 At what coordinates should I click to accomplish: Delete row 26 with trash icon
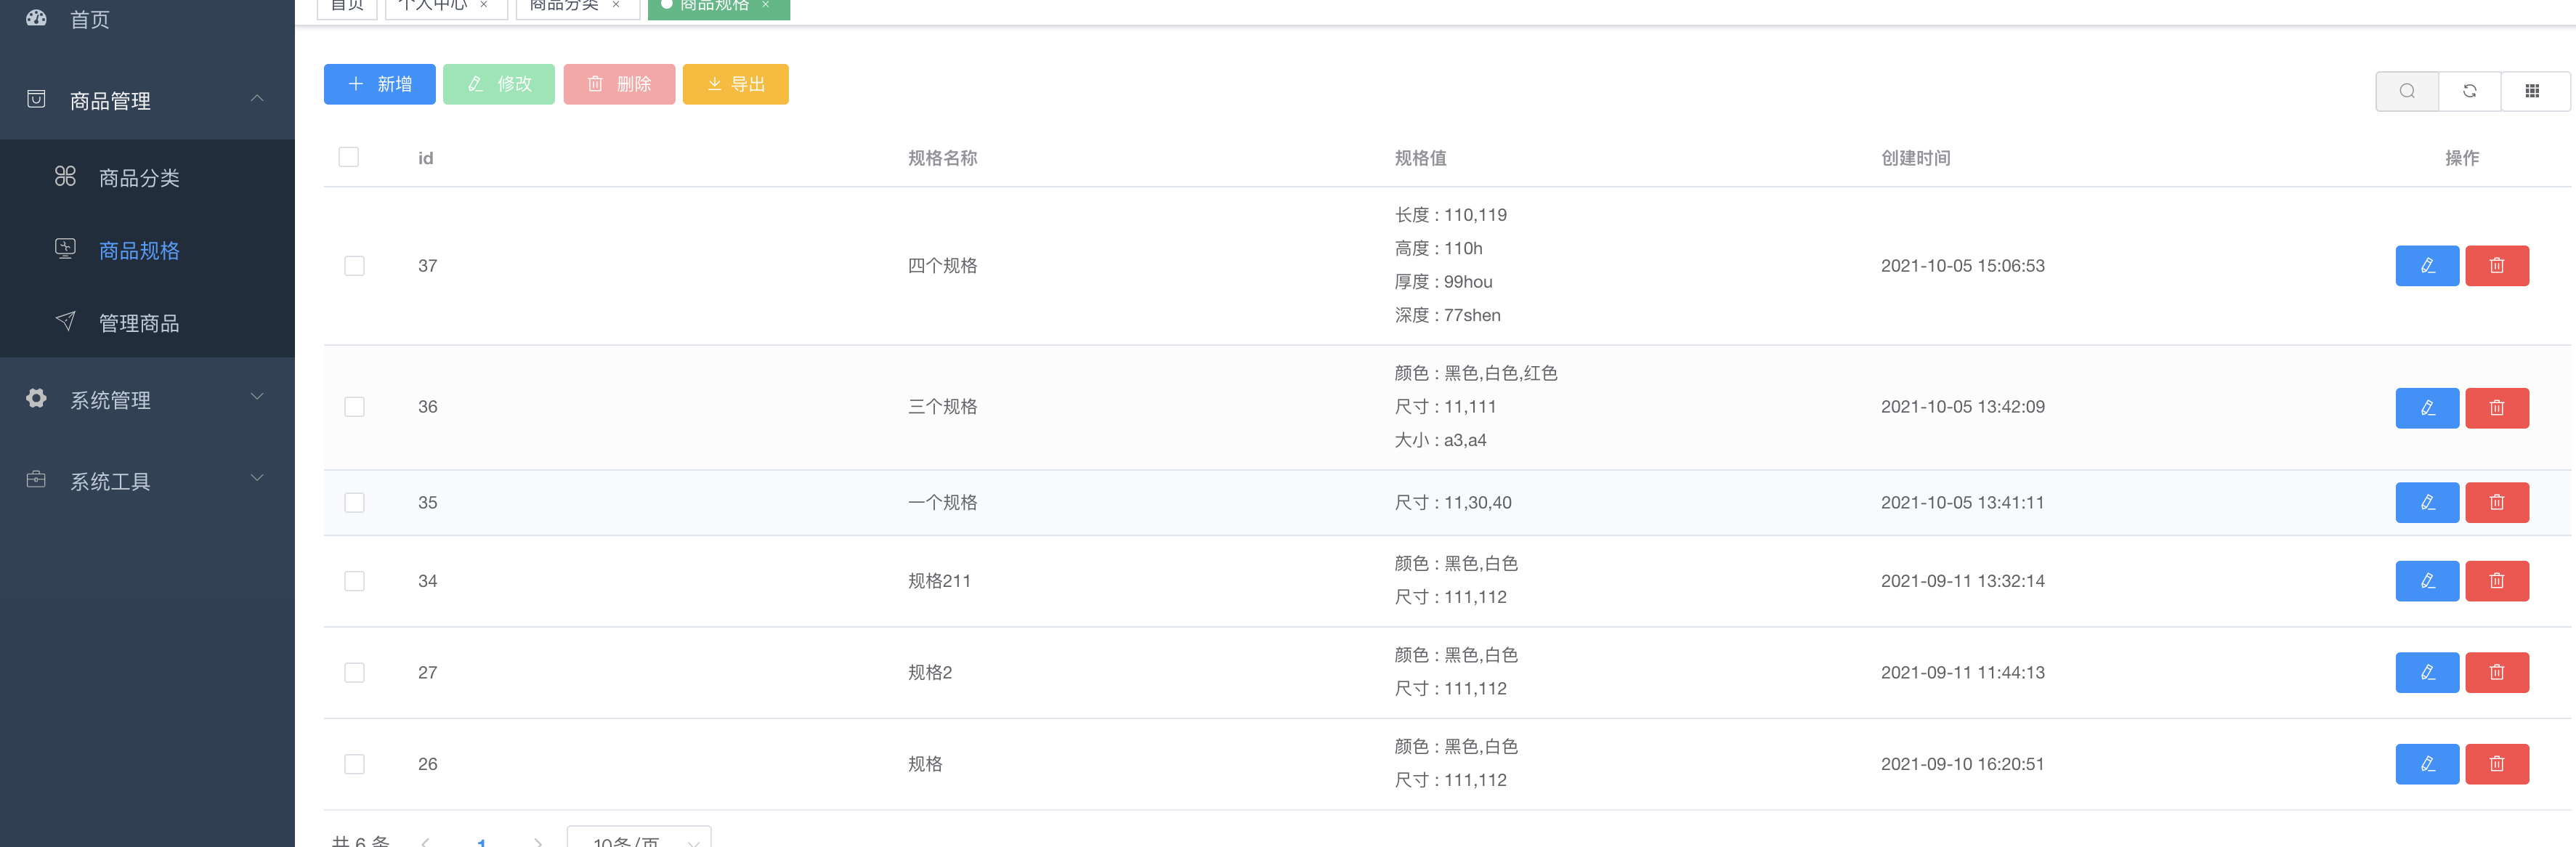click(2496, 764)
